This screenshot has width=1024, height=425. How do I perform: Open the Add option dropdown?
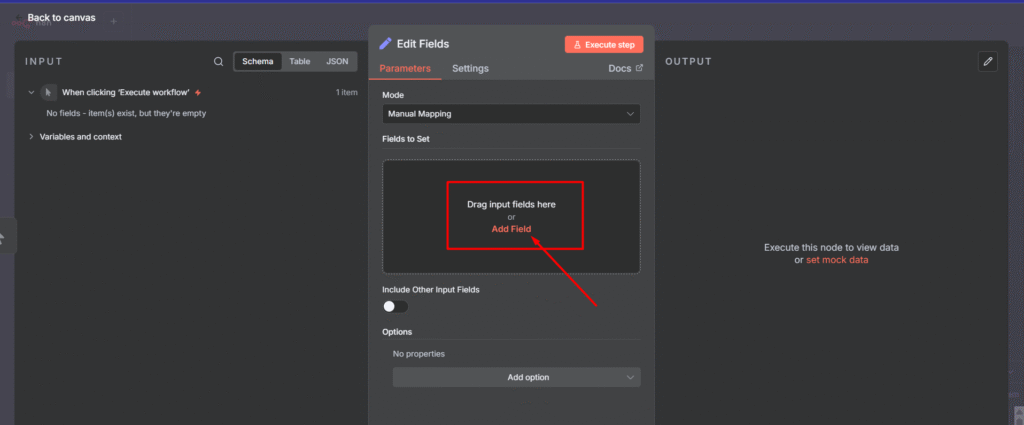pos(516,377)
